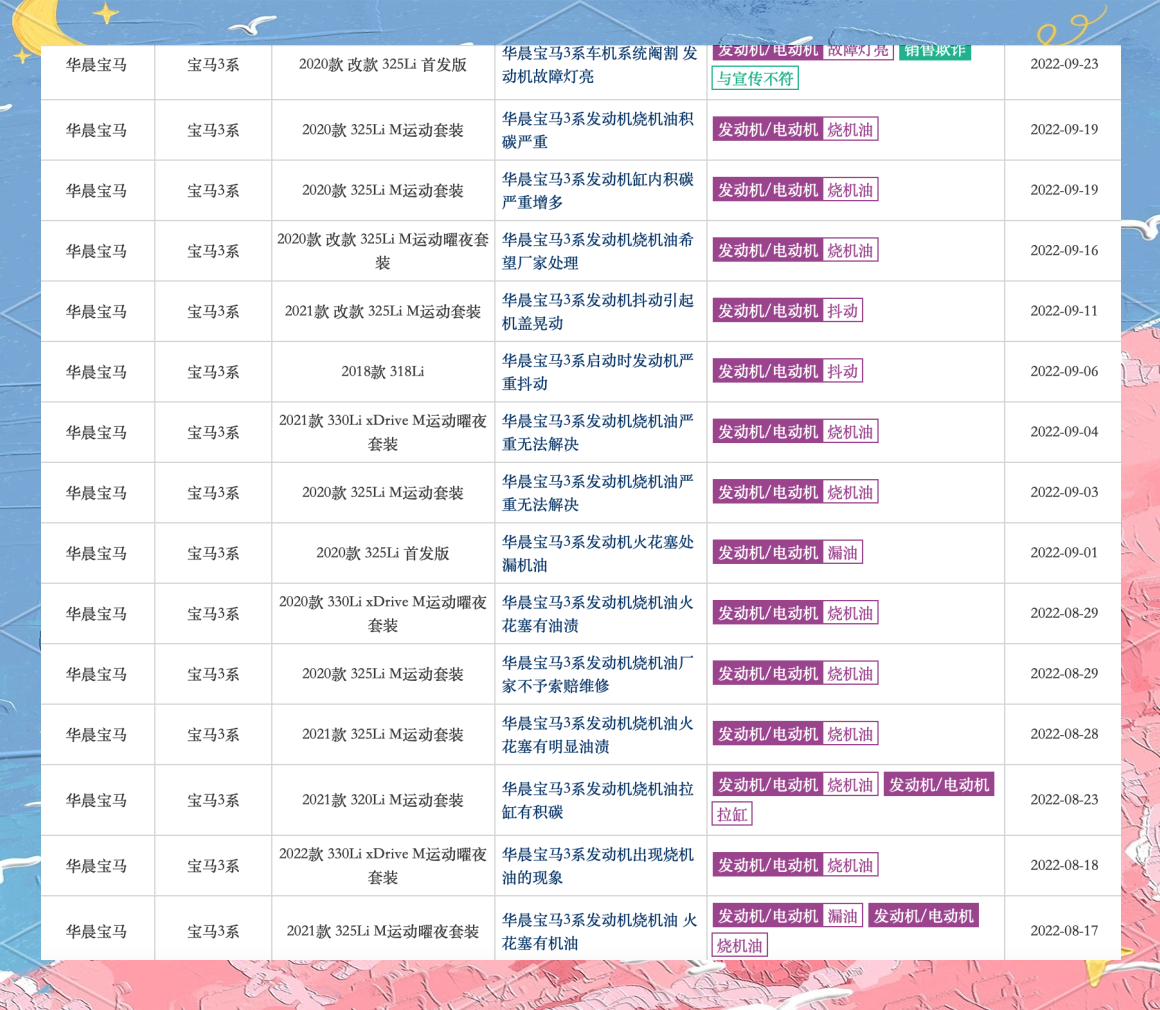Image resolution: width=1160 pixels, height=1010 pixels.
Task: Click the '拉缸' tag in 2022-08-23 row
Action: [732, 814]
